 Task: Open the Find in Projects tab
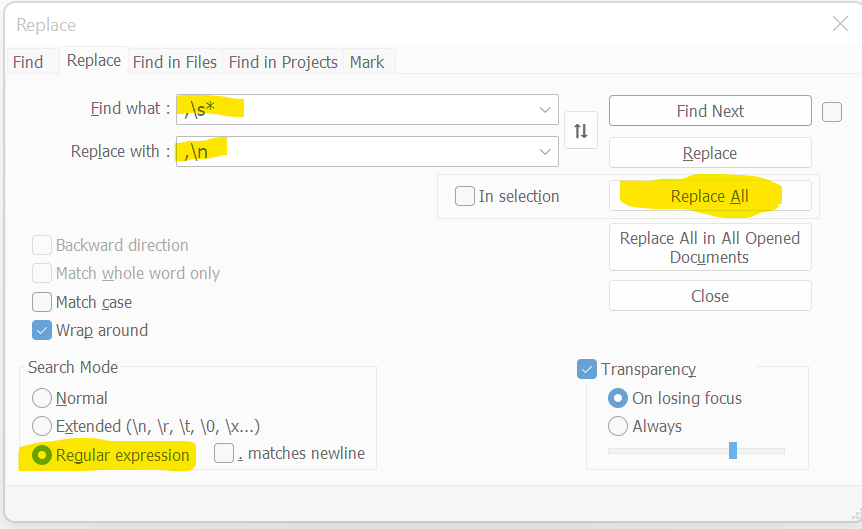(283, 62)
